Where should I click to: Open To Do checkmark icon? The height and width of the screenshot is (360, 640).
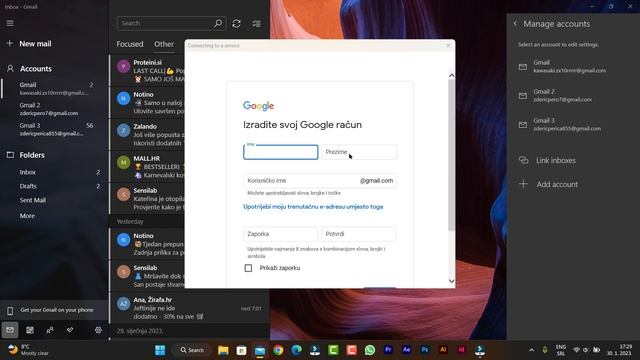[70, 330]
